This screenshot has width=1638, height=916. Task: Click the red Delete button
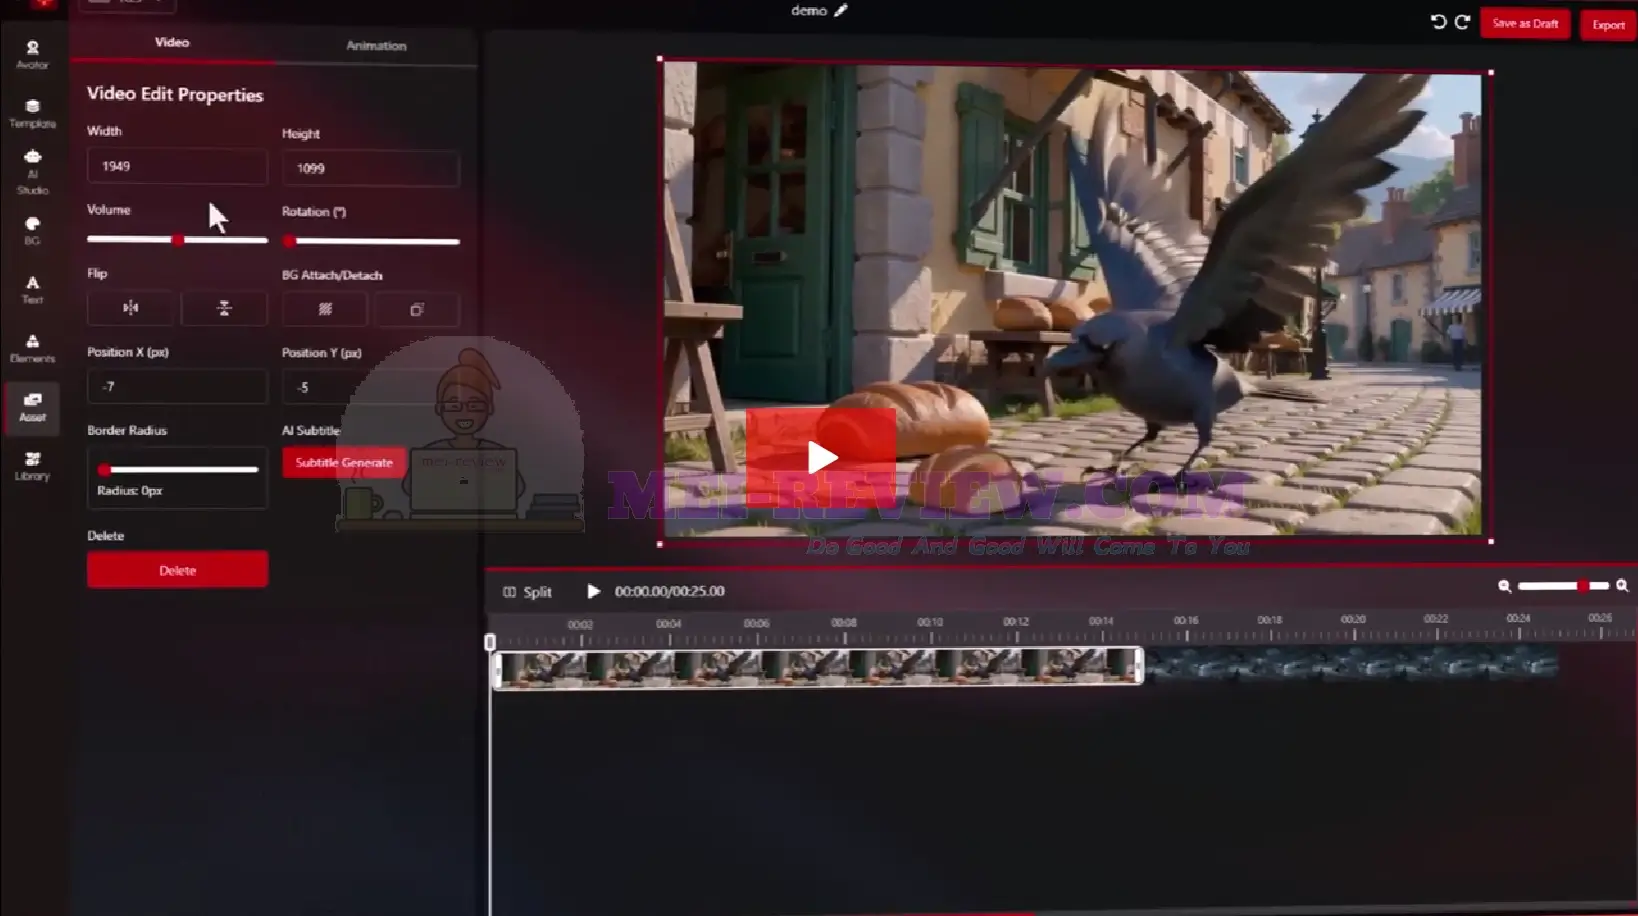pyautogui.click(x=177, y=570)
